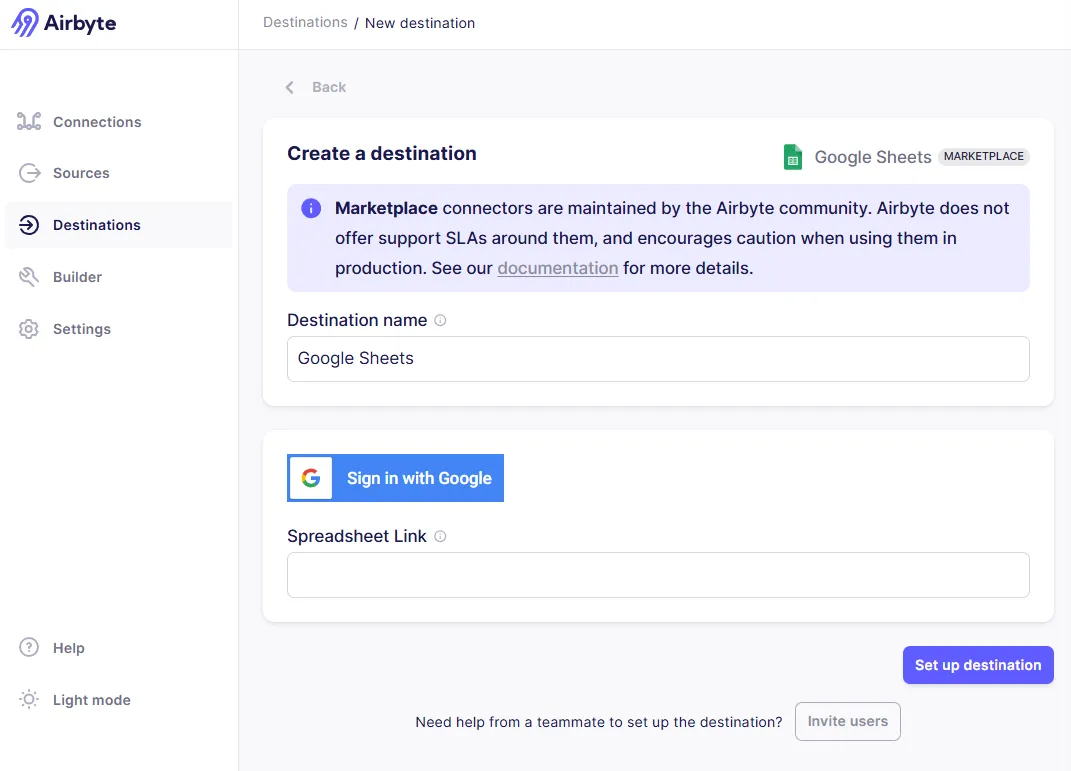Click the Builder wrench icon

(29, 277)
